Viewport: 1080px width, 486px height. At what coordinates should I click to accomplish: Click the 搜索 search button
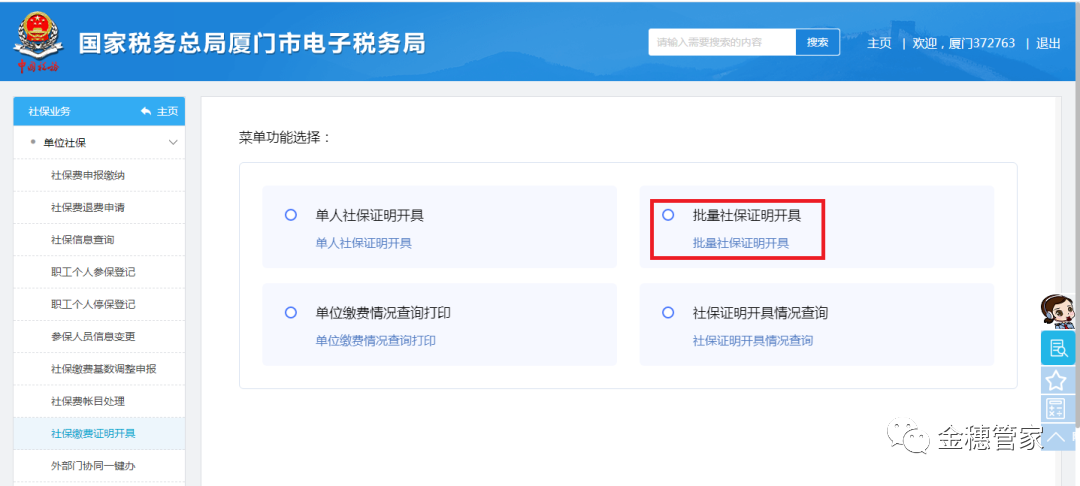[x=818, y=42]
